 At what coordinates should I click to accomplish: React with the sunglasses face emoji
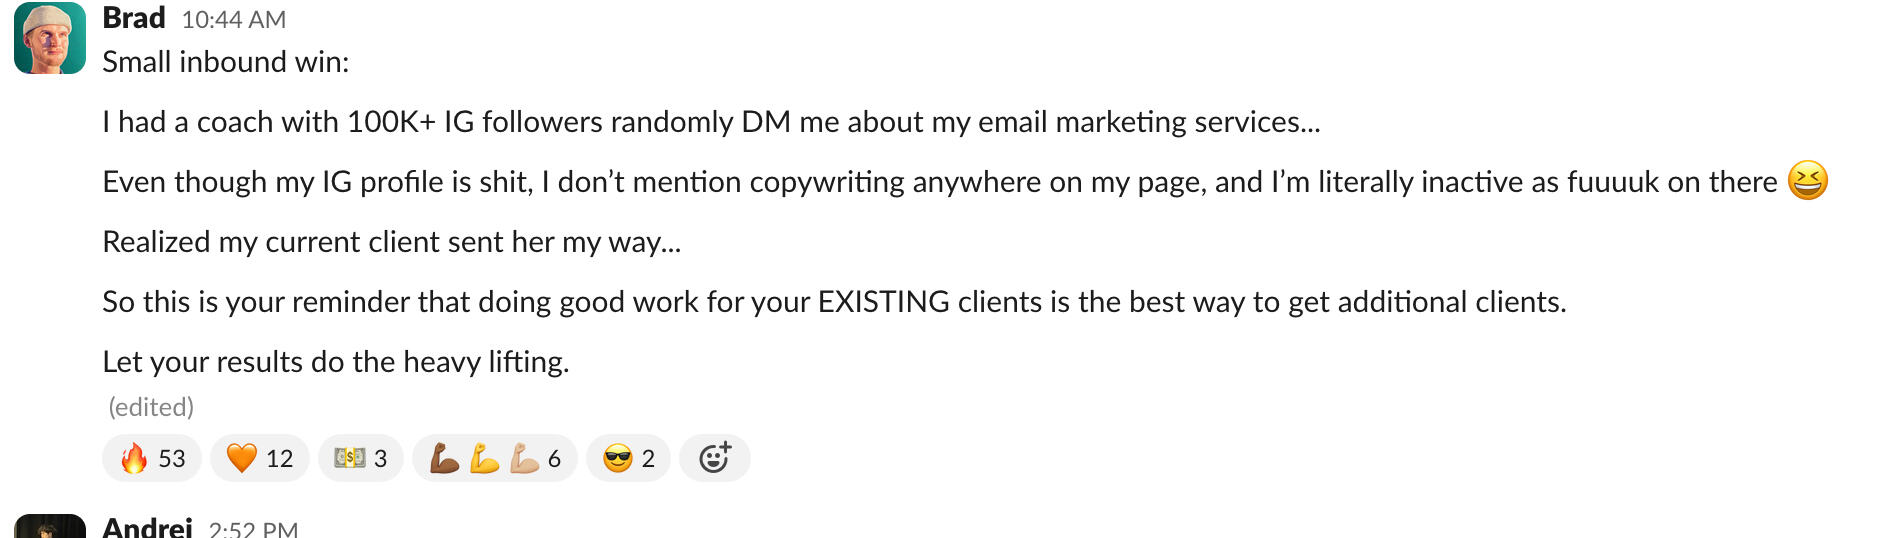pyautogui.click(x=628, y=458)
